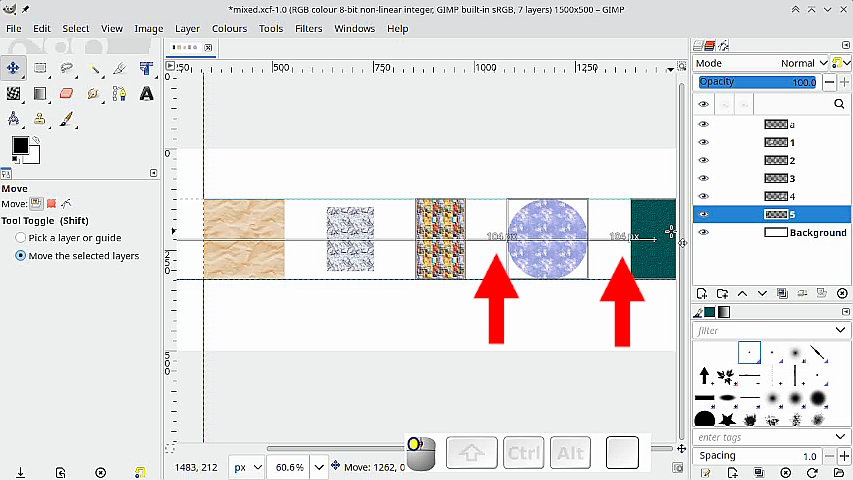Choose the Gradient tool
Viewport: 853px width, 480px height.
[x=41, y=94]
